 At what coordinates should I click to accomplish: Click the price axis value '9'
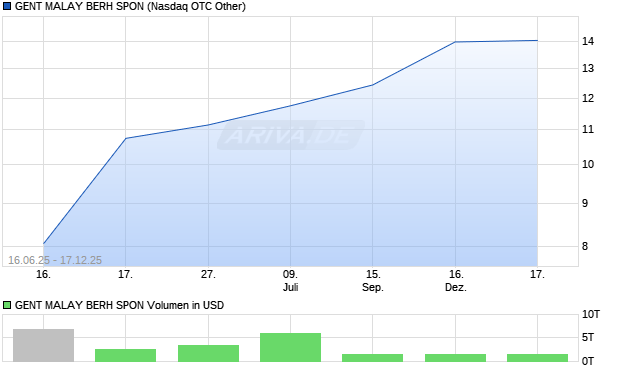click(x=585, y=203)
